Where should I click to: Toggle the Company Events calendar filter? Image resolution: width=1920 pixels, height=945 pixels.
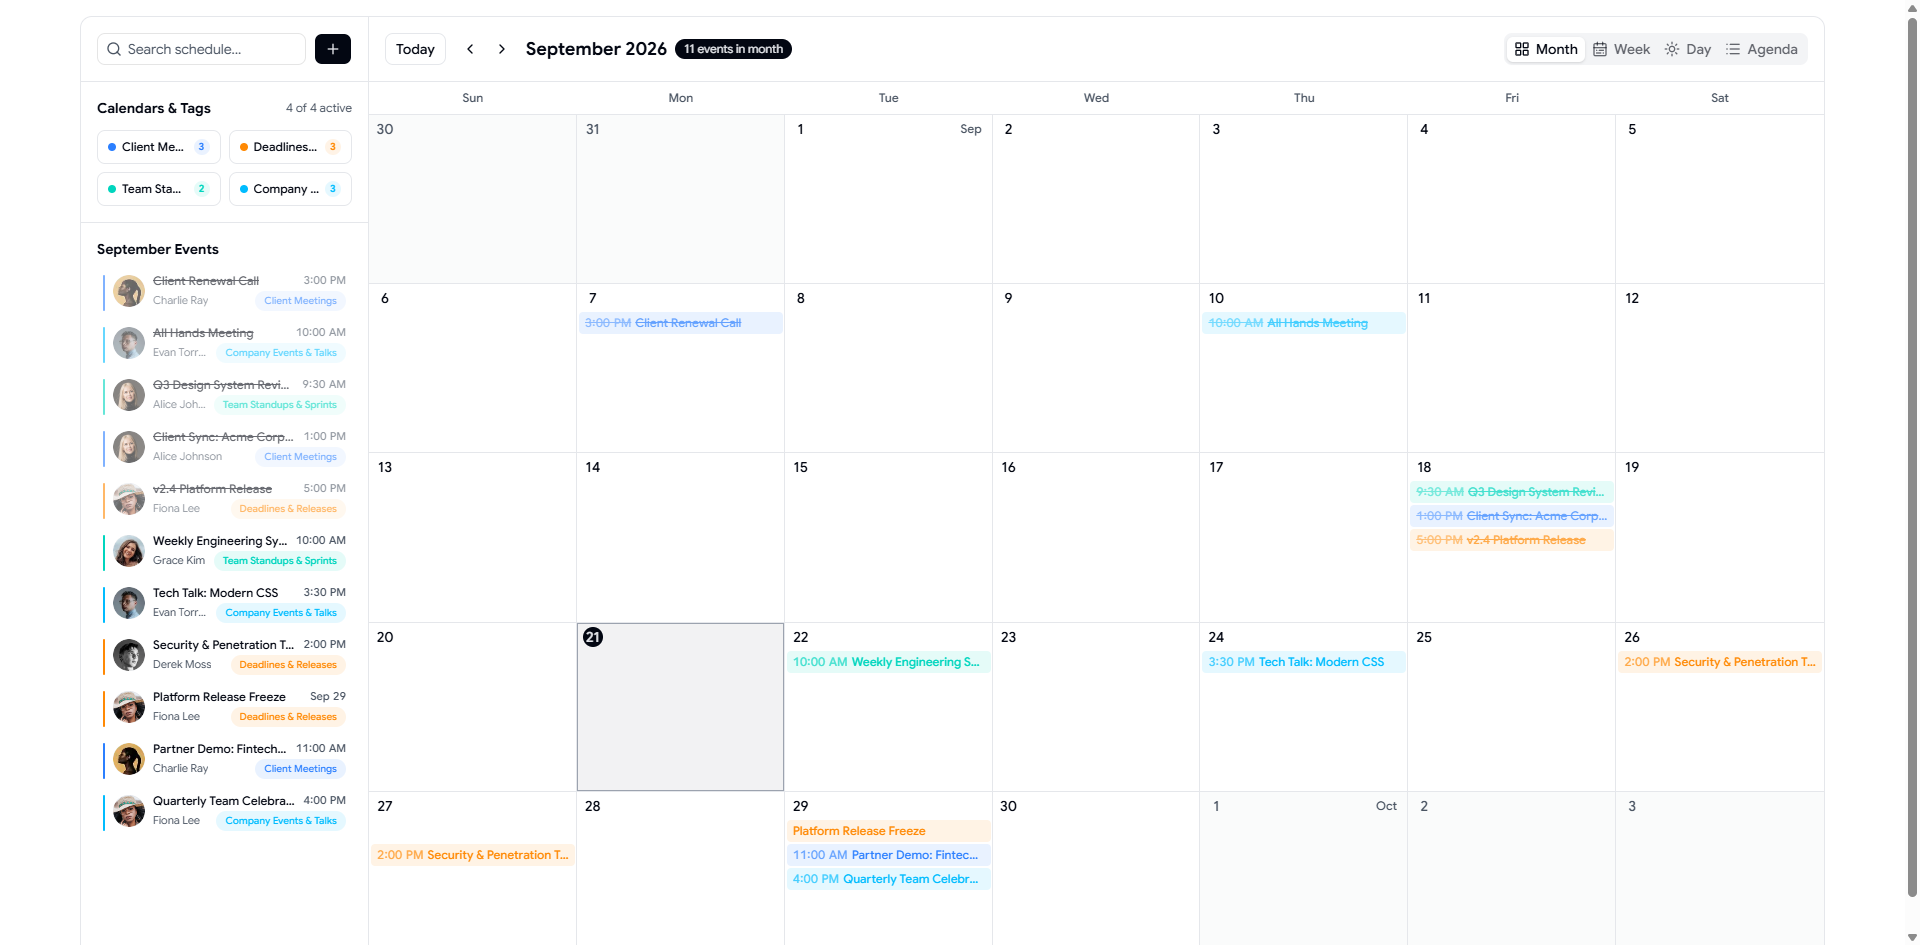(290, 189)
